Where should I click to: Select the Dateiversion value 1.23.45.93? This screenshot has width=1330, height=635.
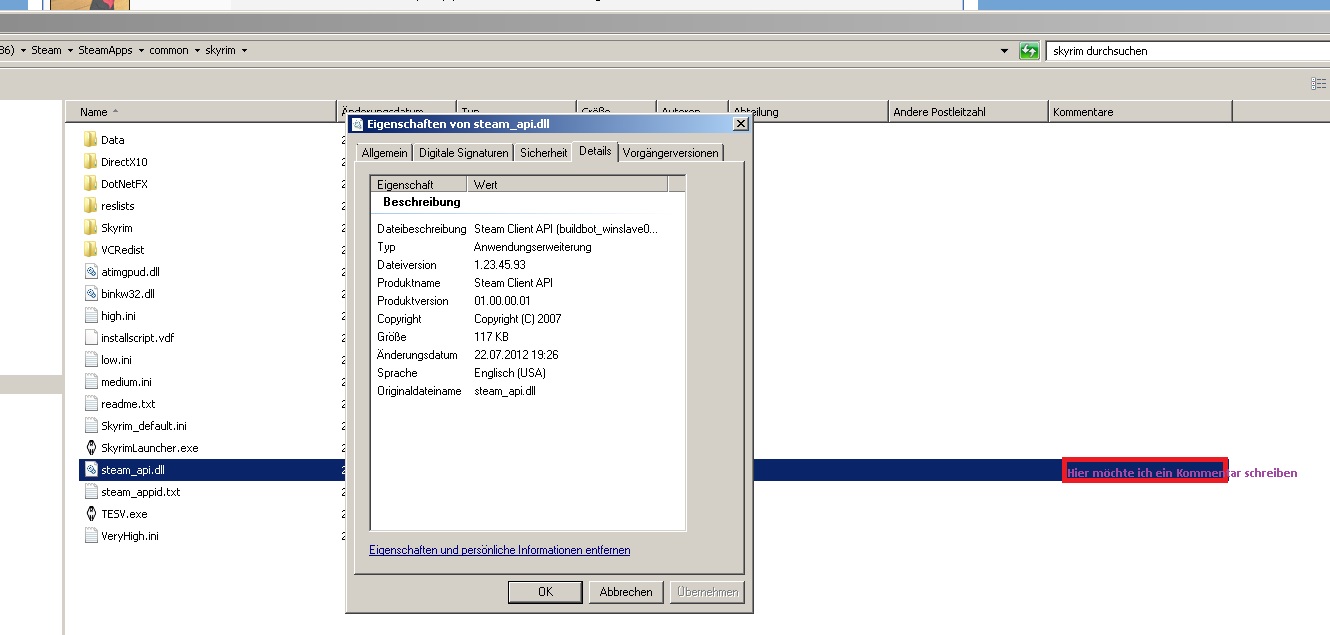tap(499, 265)
